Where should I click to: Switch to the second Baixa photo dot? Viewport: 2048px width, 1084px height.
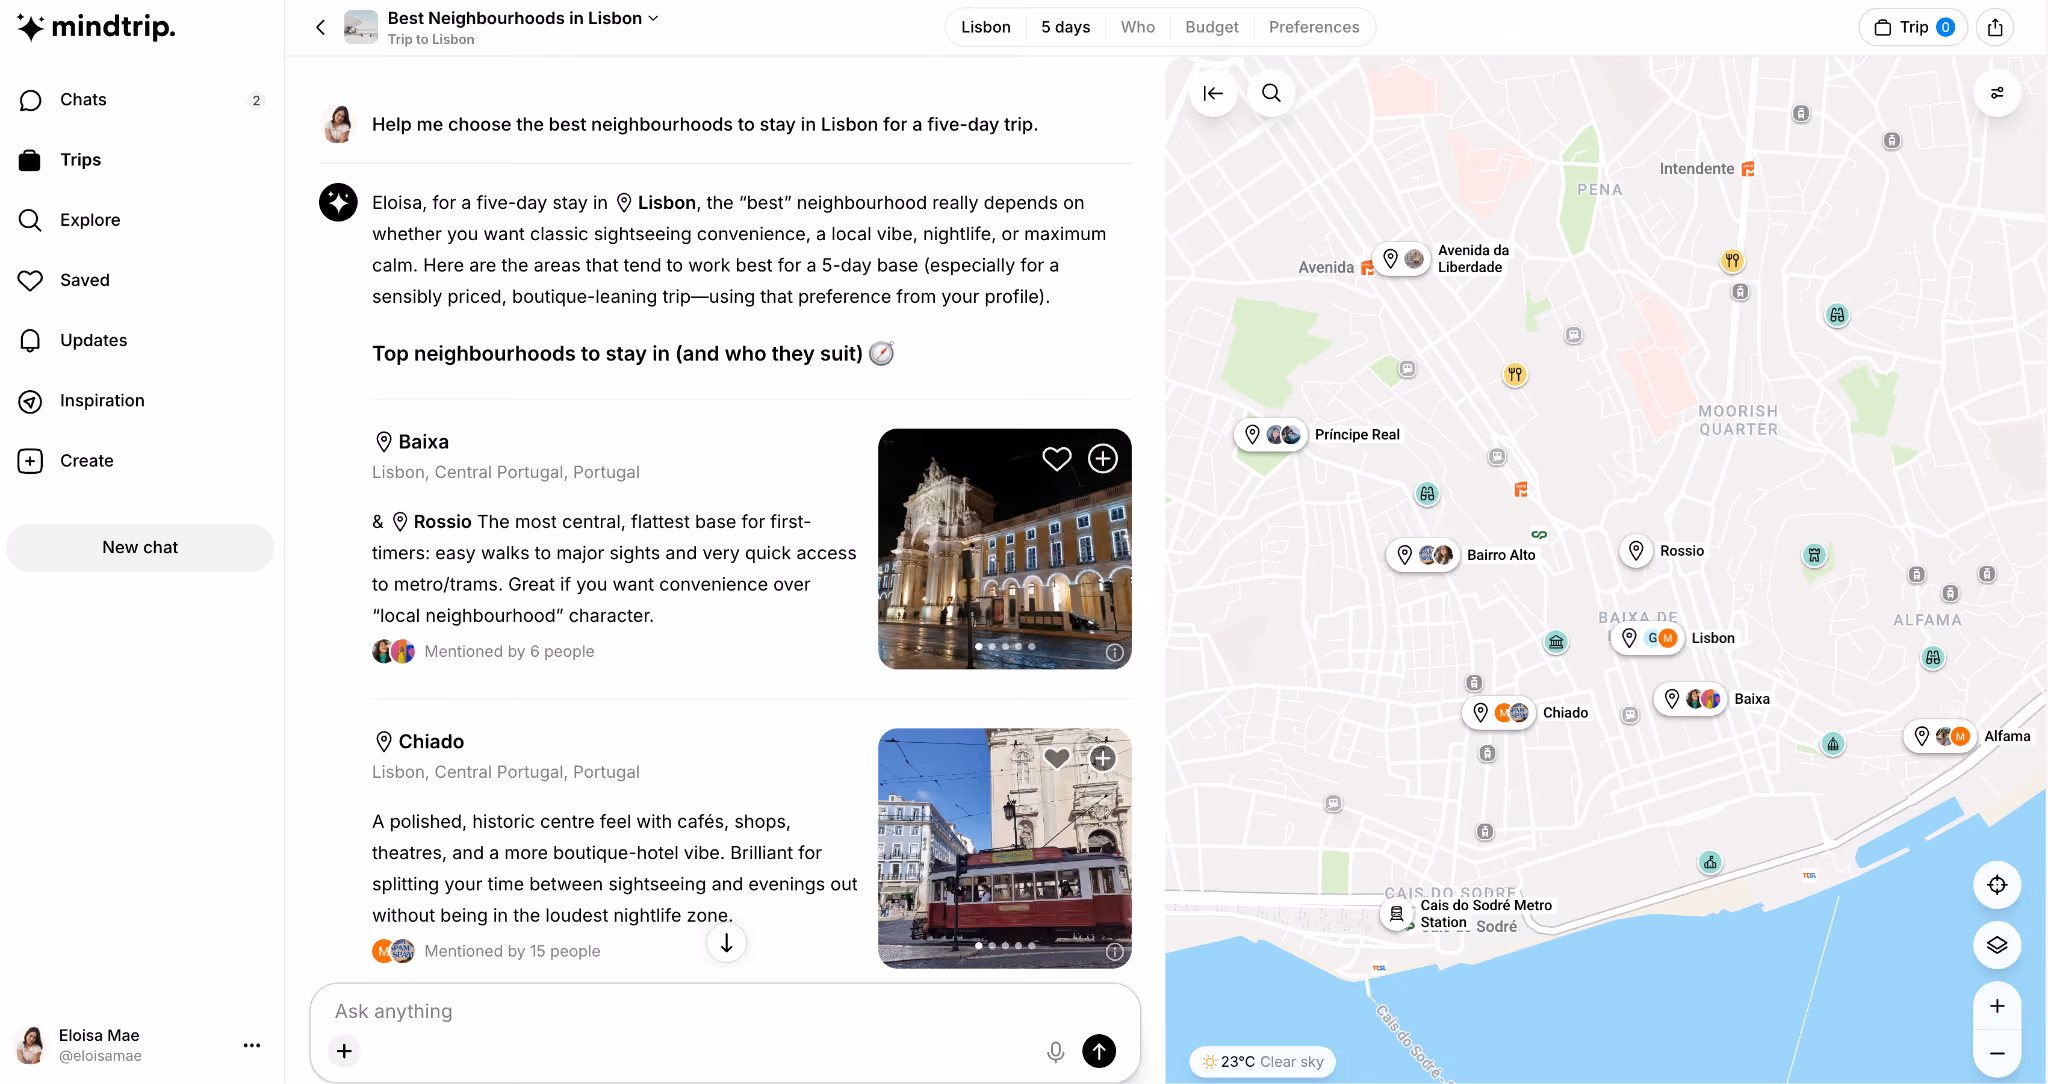992,646
